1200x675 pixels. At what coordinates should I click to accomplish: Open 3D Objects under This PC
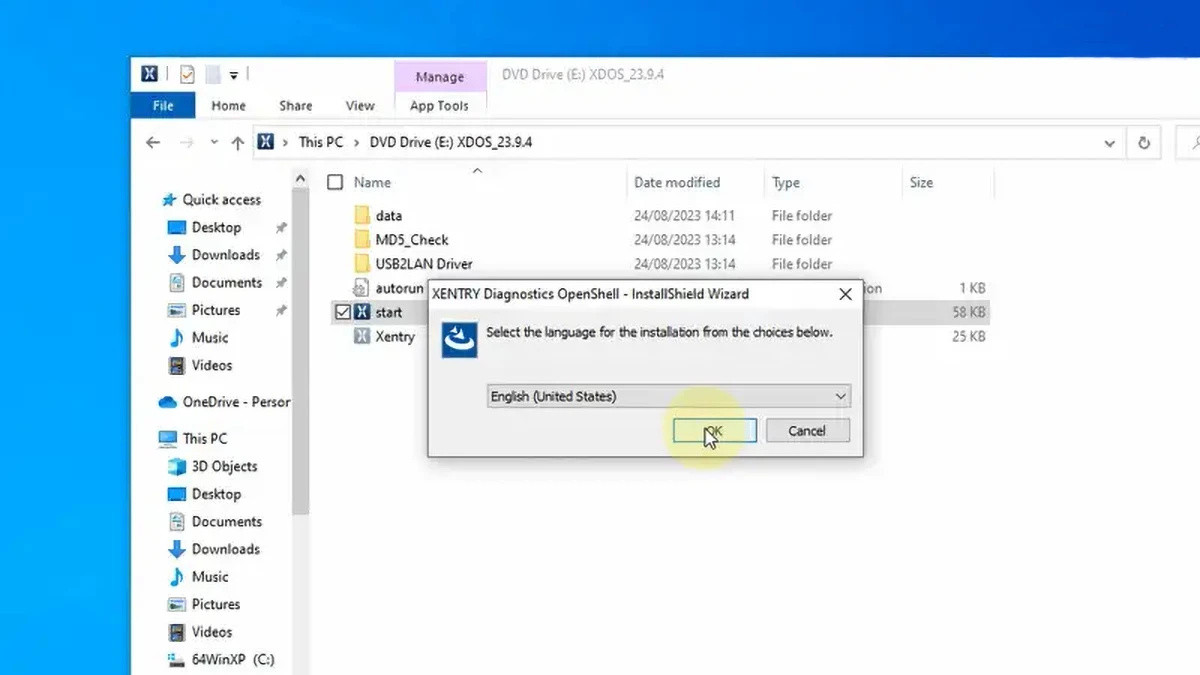click(224, 466)
